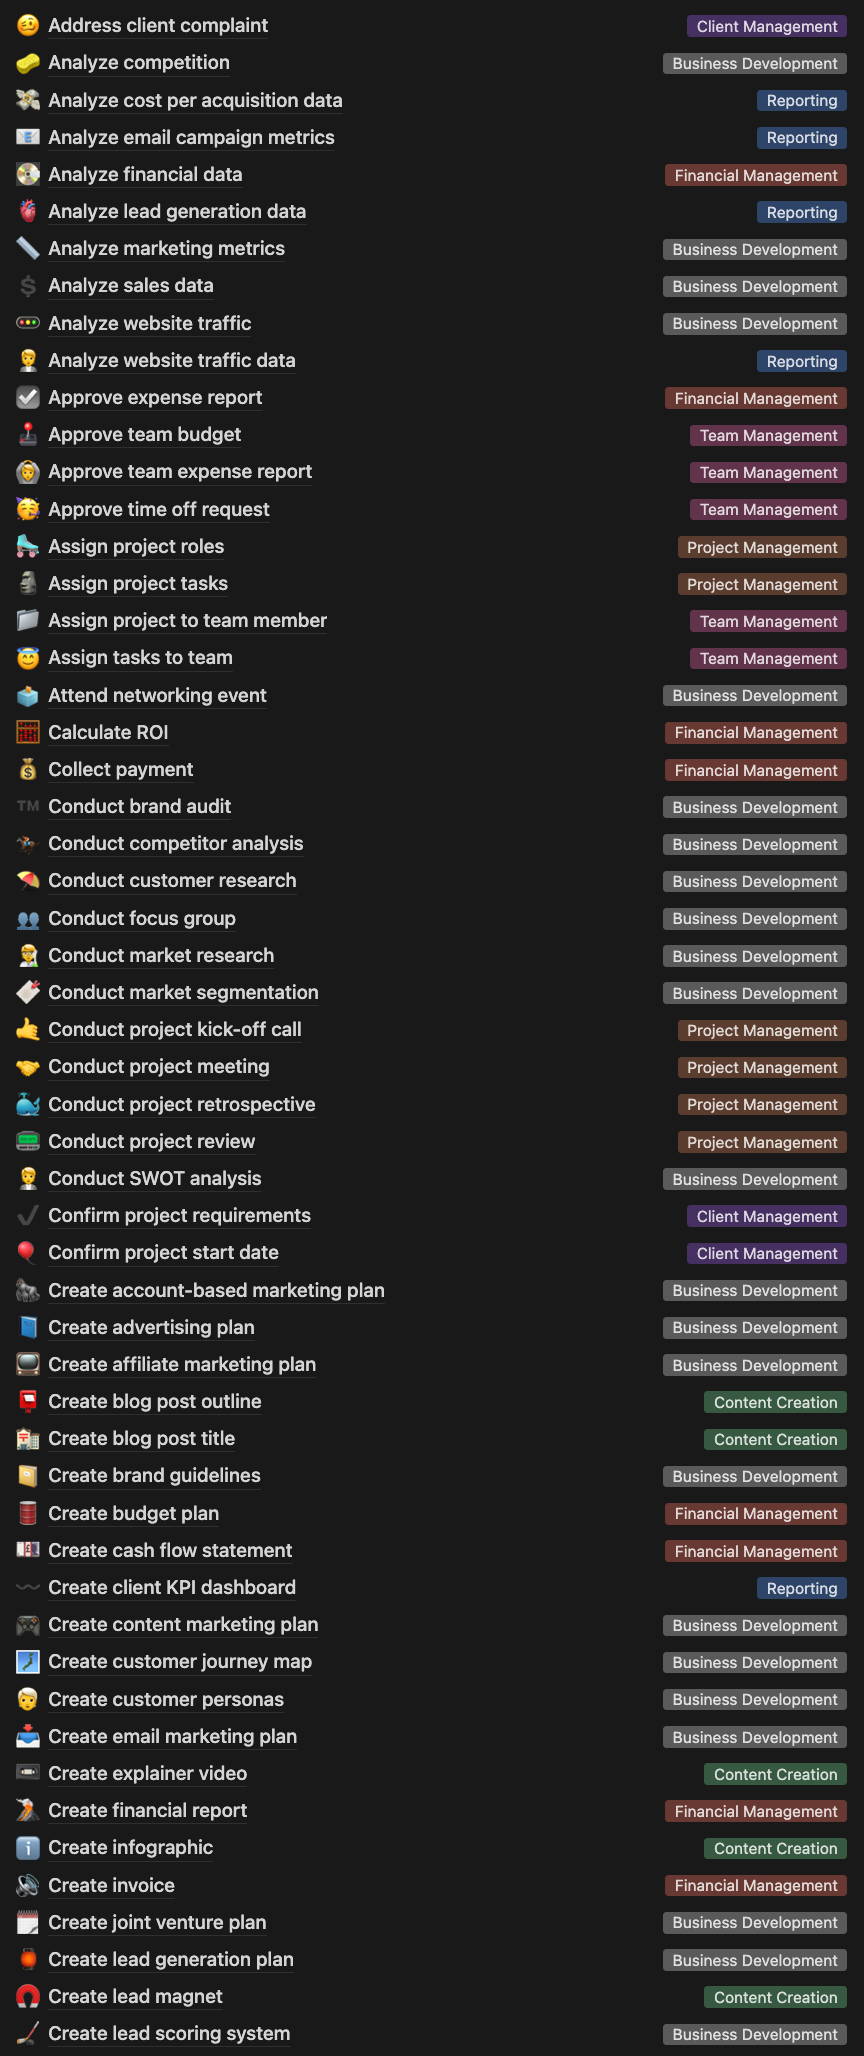This screenshot has height=2056, width=864.
Task: Click the Reporting tag on Analyze email campaign metrics
Action: 802,138
